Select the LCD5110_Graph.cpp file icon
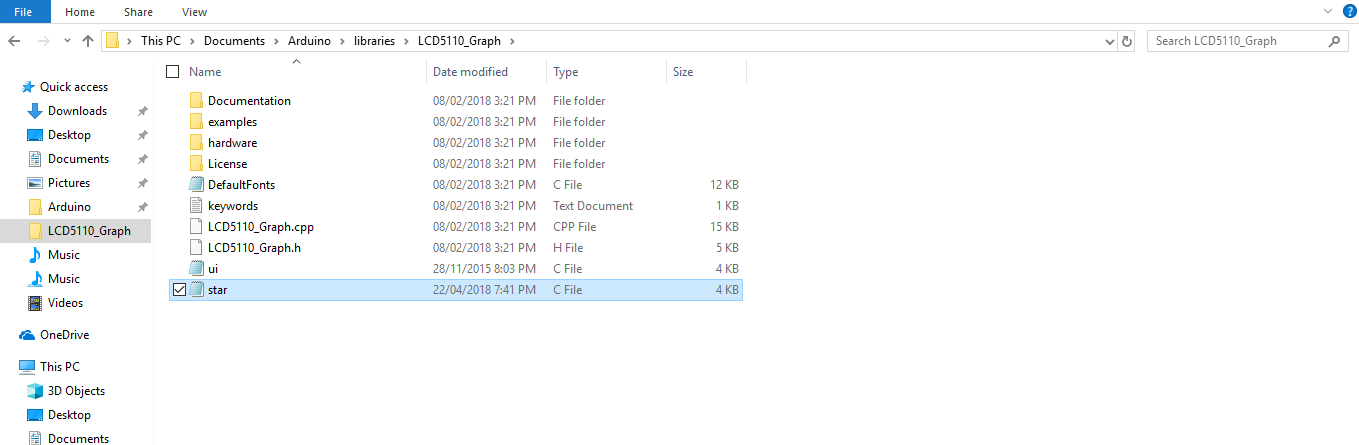This screenshot has height=445, width=1359. click(196, 226)
